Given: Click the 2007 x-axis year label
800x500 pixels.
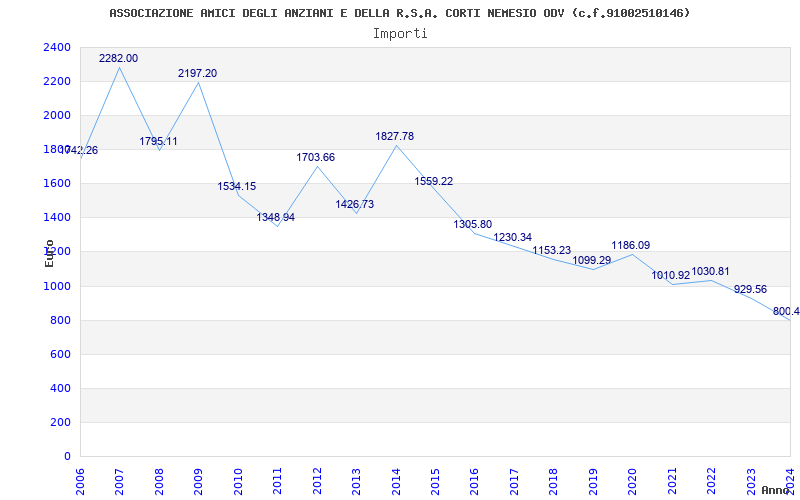Looking at the screenshot, I should [120, 482].
